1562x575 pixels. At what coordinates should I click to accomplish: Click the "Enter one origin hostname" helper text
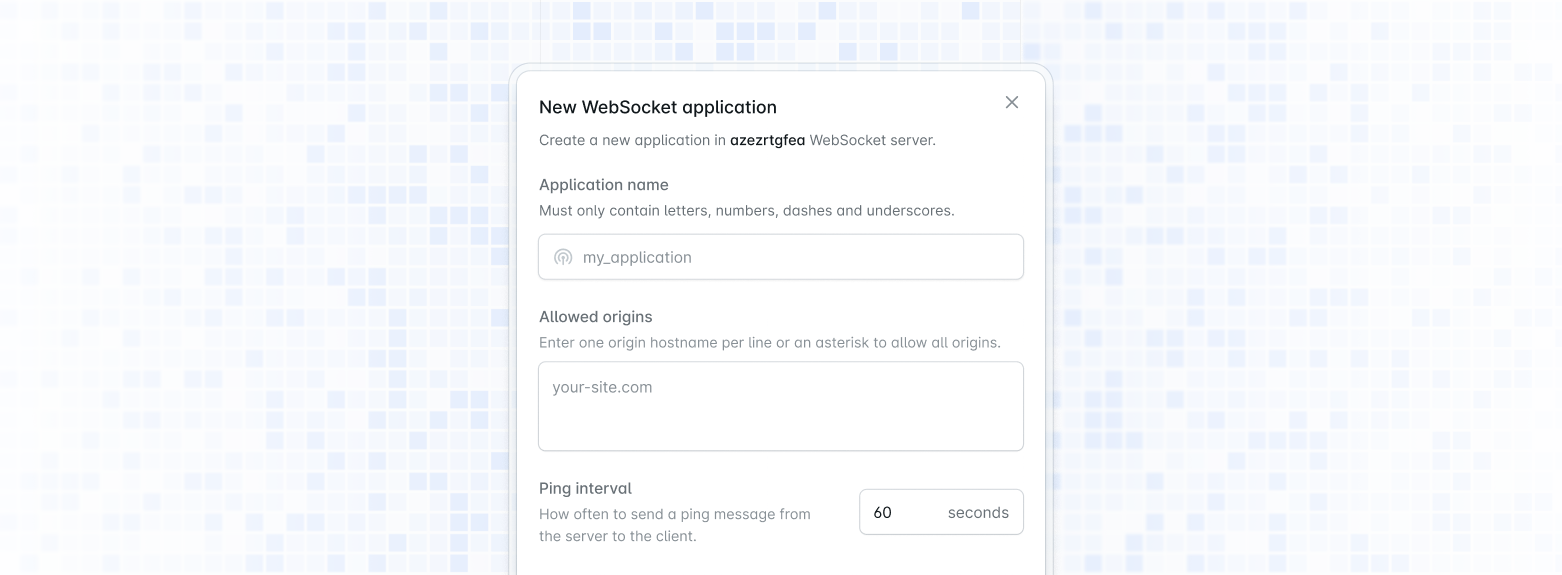[x=769, y=342]
